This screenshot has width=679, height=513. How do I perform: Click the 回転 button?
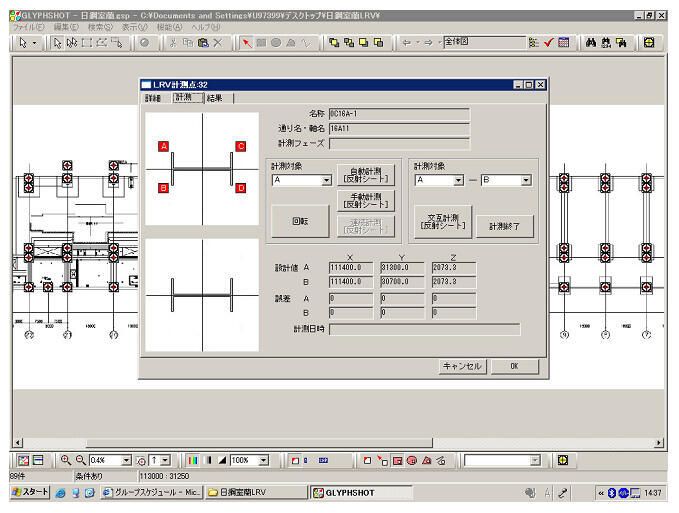[x=300, y=222]
